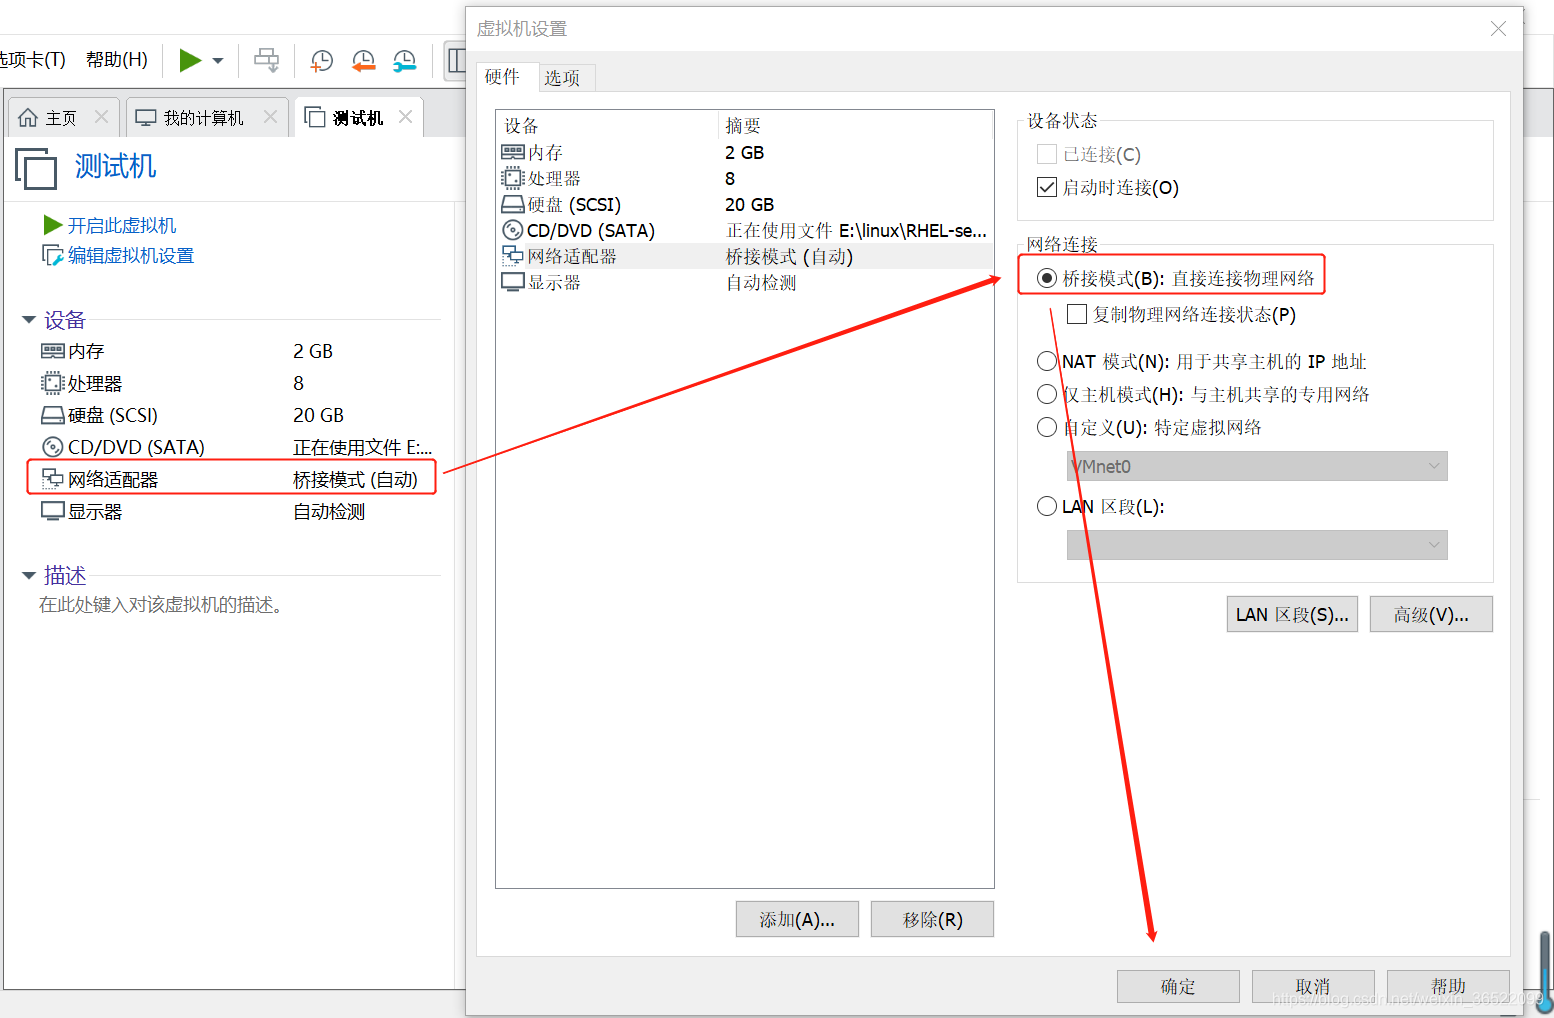
Task: Click 确定 to confirm settings
Action: [x=1178, y=986]
